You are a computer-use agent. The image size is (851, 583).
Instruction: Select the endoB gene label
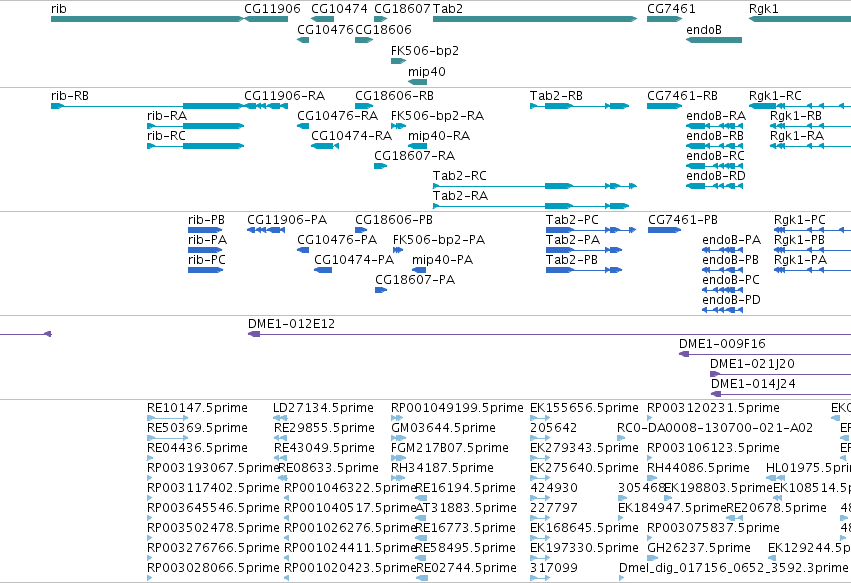point(704,30)
